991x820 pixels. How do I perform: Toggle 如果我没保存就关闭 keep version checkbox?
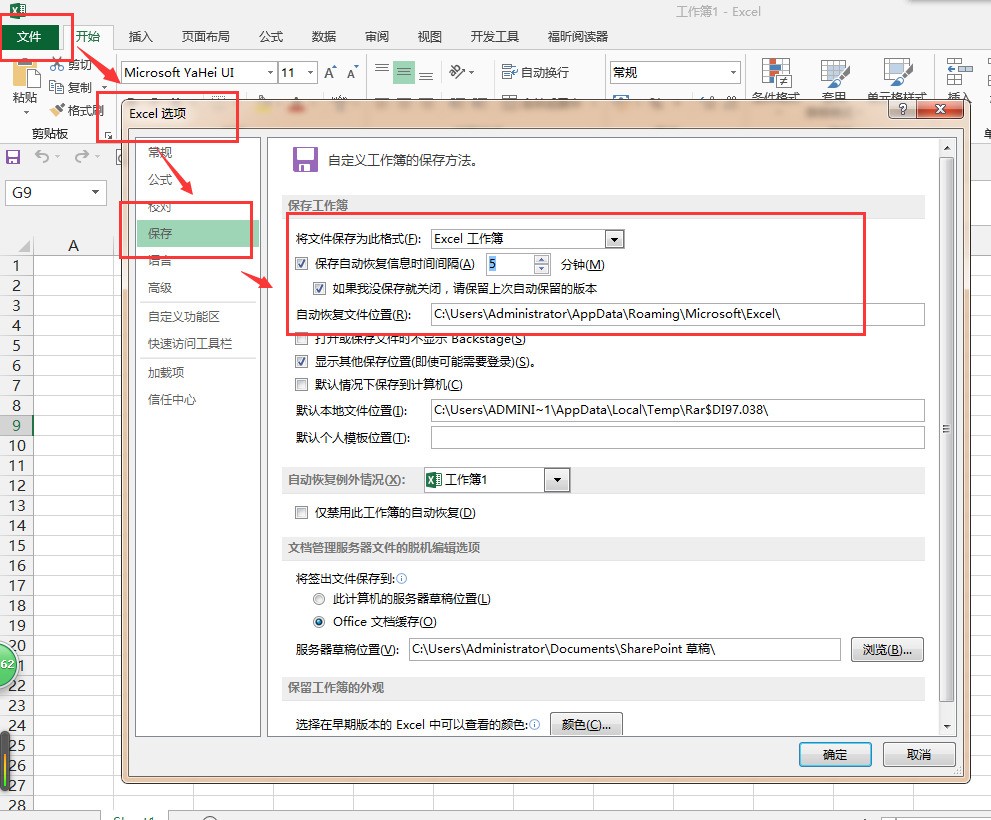pos(319,289)
